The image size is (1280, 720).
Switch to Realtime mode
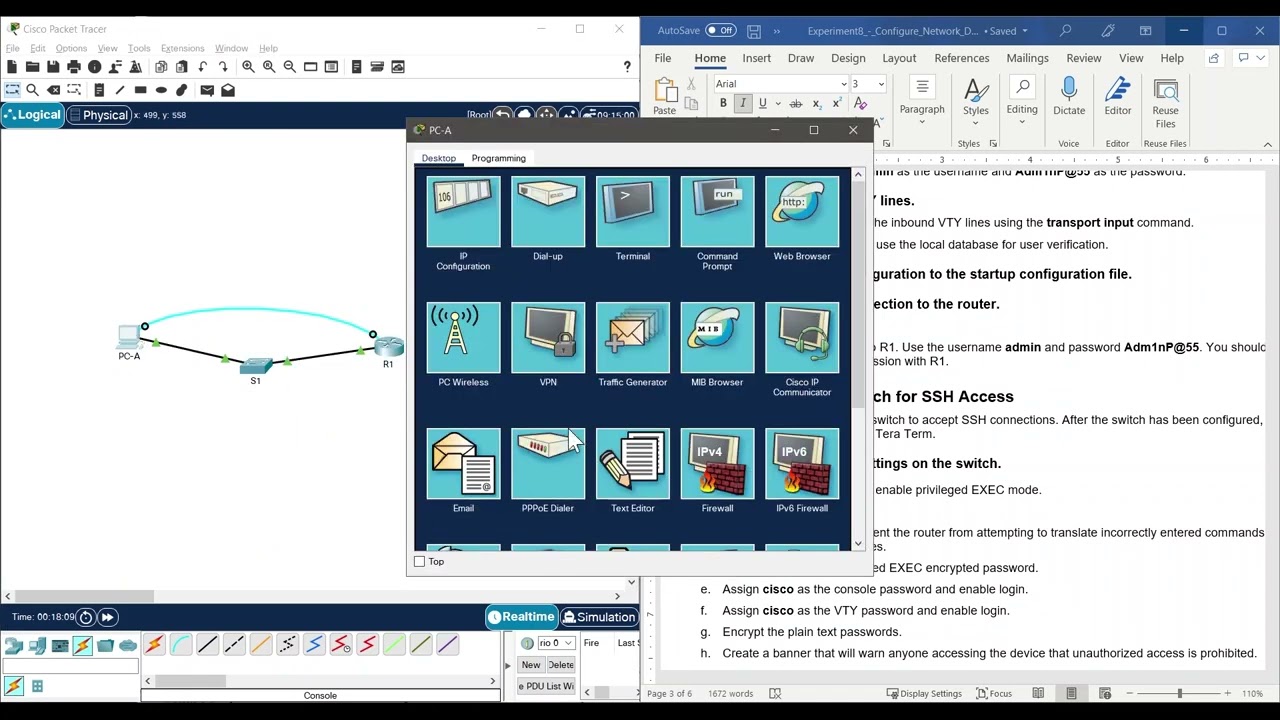[x=521, y=617]
